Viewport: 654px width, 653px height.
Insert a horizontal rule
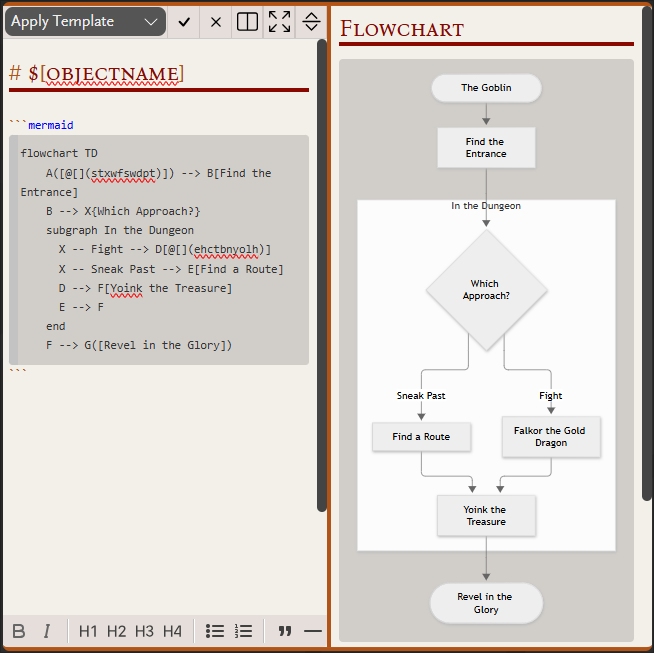(313, 631)
